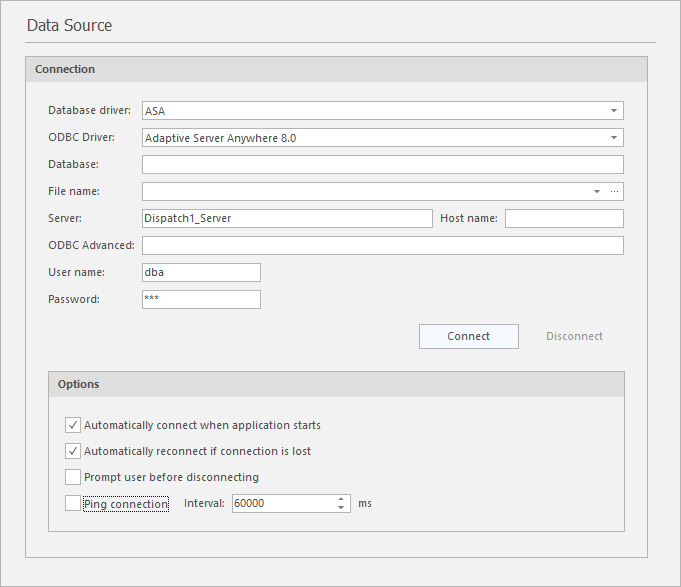
Task: Select the Server field containing Dispatch1_Server
Action: (x=286, y=218)
